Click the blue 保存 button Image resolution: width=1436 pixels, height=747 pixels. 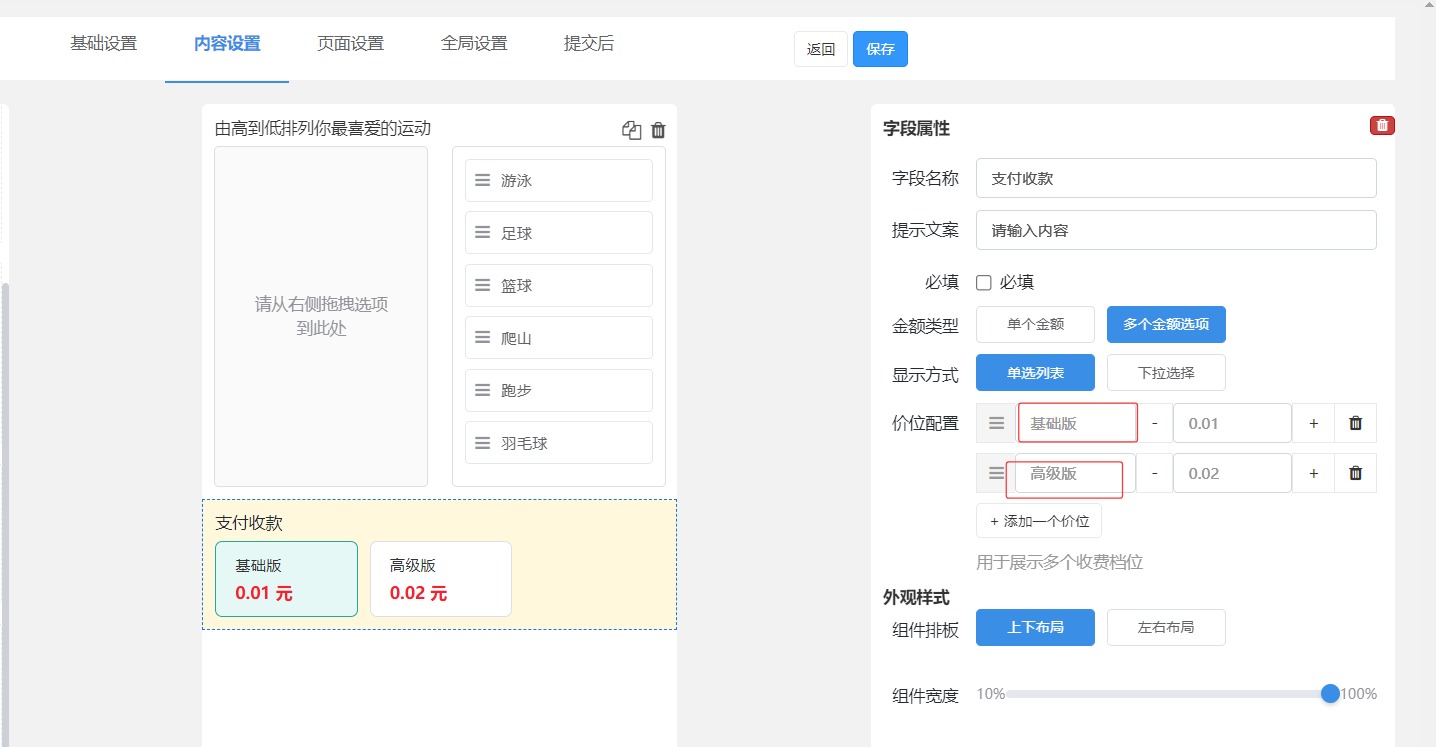[880, 49]
